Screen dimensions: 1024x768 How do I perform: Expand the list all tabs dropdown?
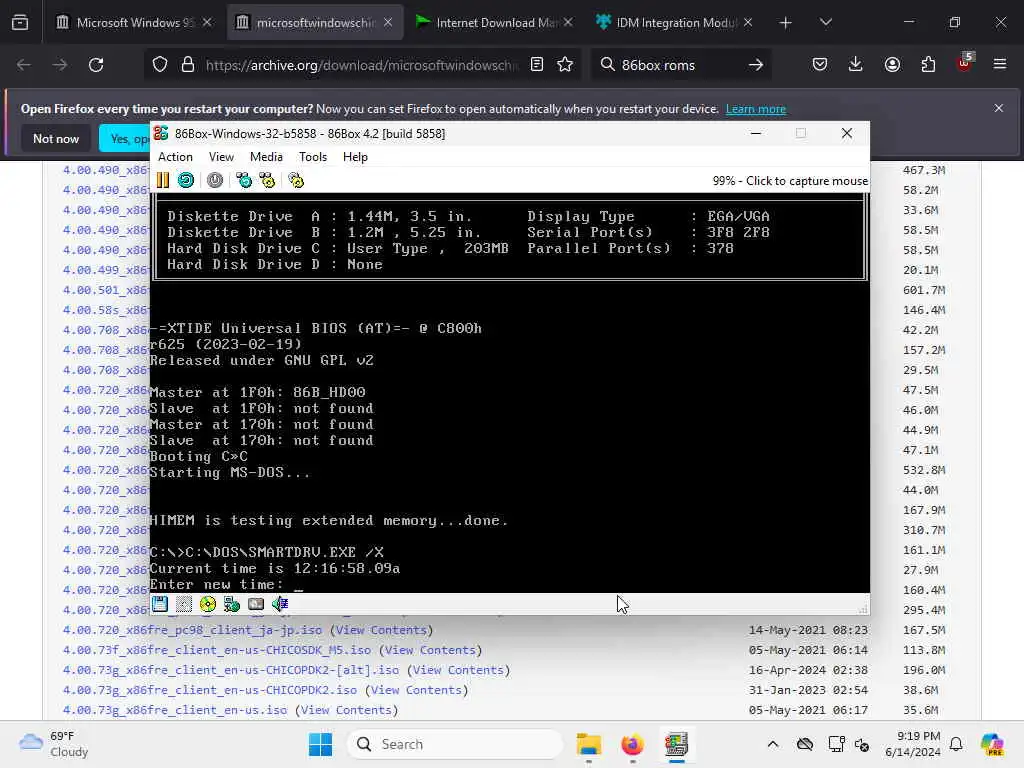825,23
